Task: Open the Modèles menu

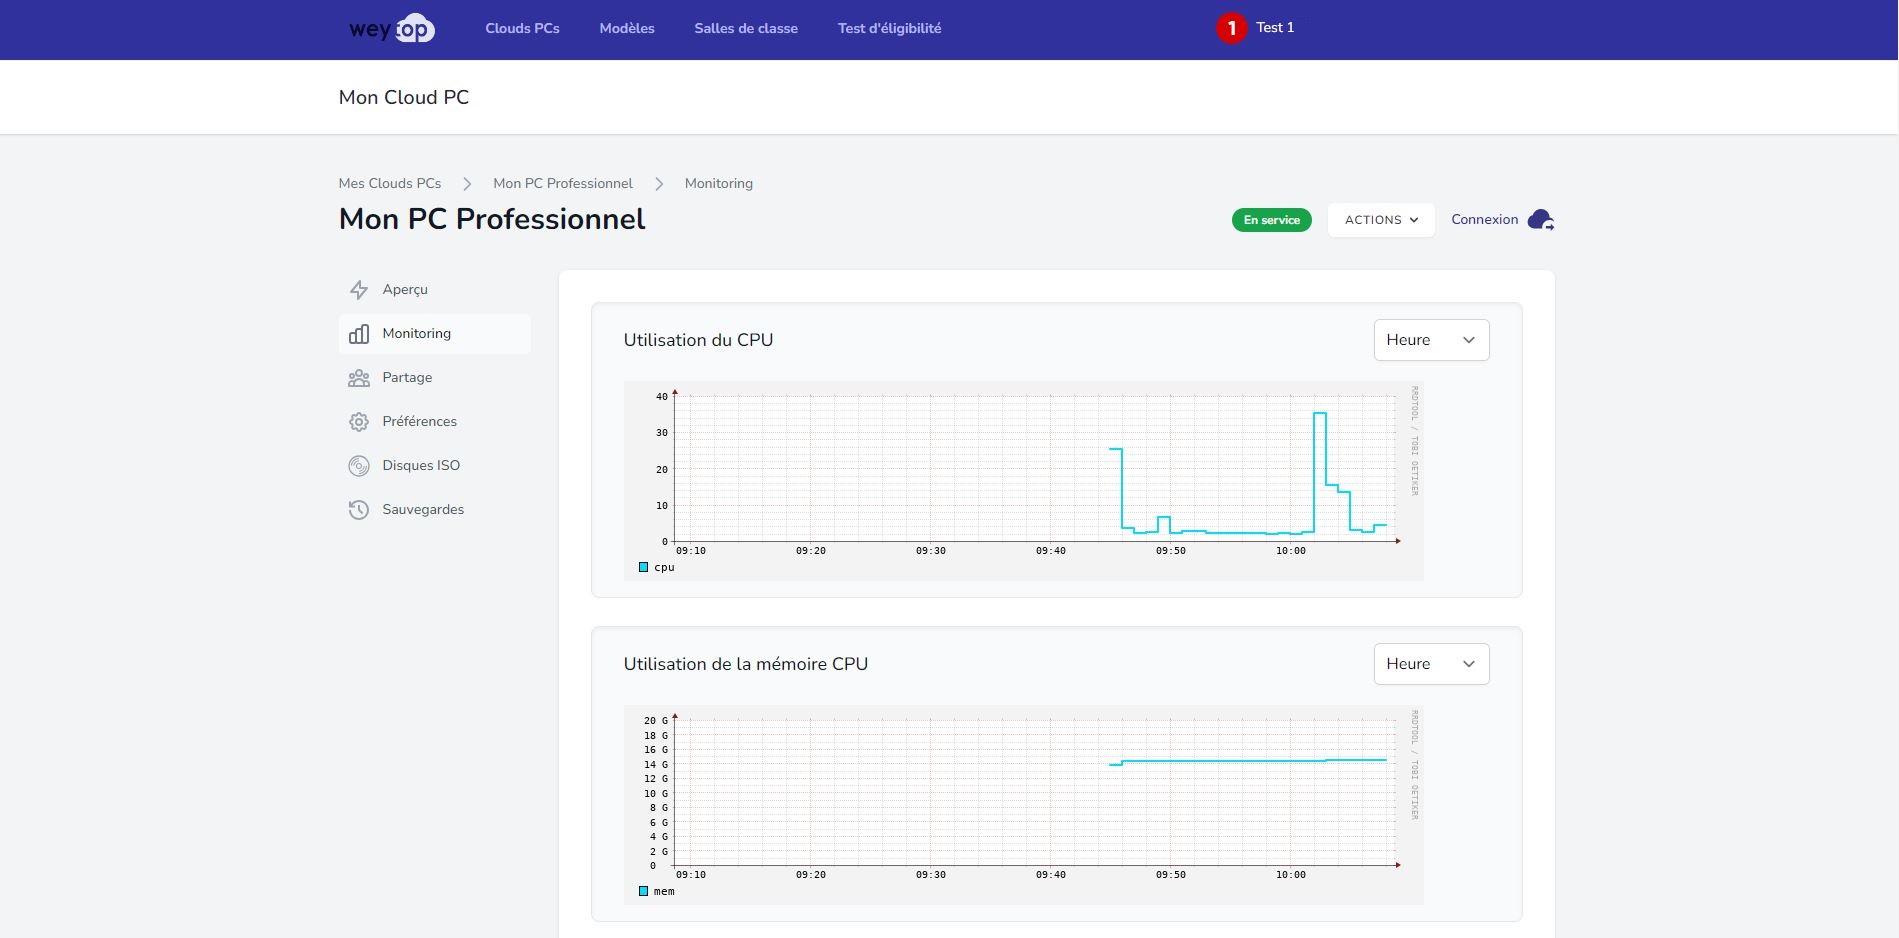Action: 626,28
